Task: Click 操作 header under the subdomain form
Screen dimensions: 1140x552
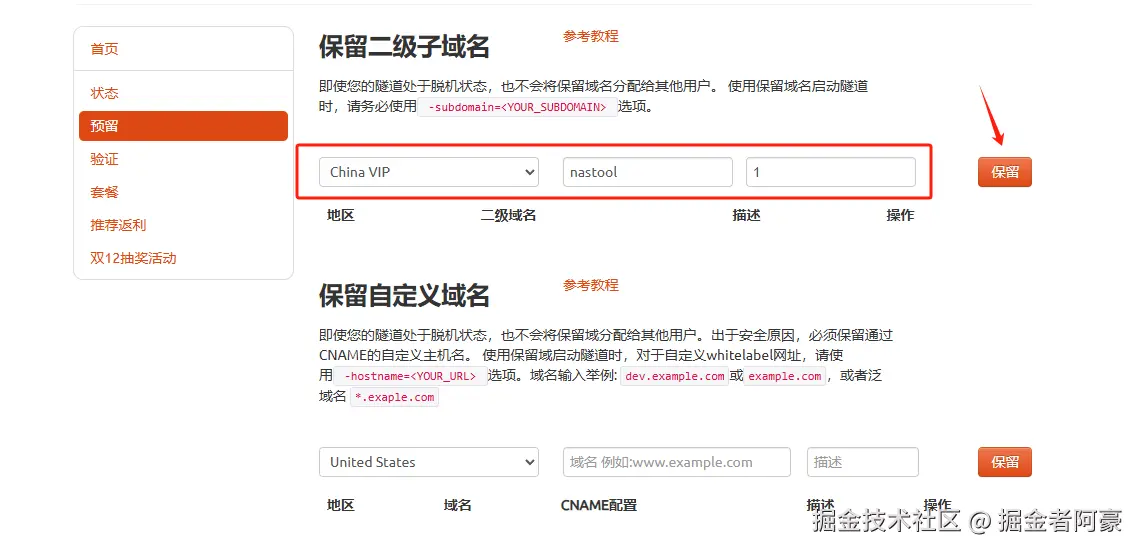Action: [x=901, y=215]
